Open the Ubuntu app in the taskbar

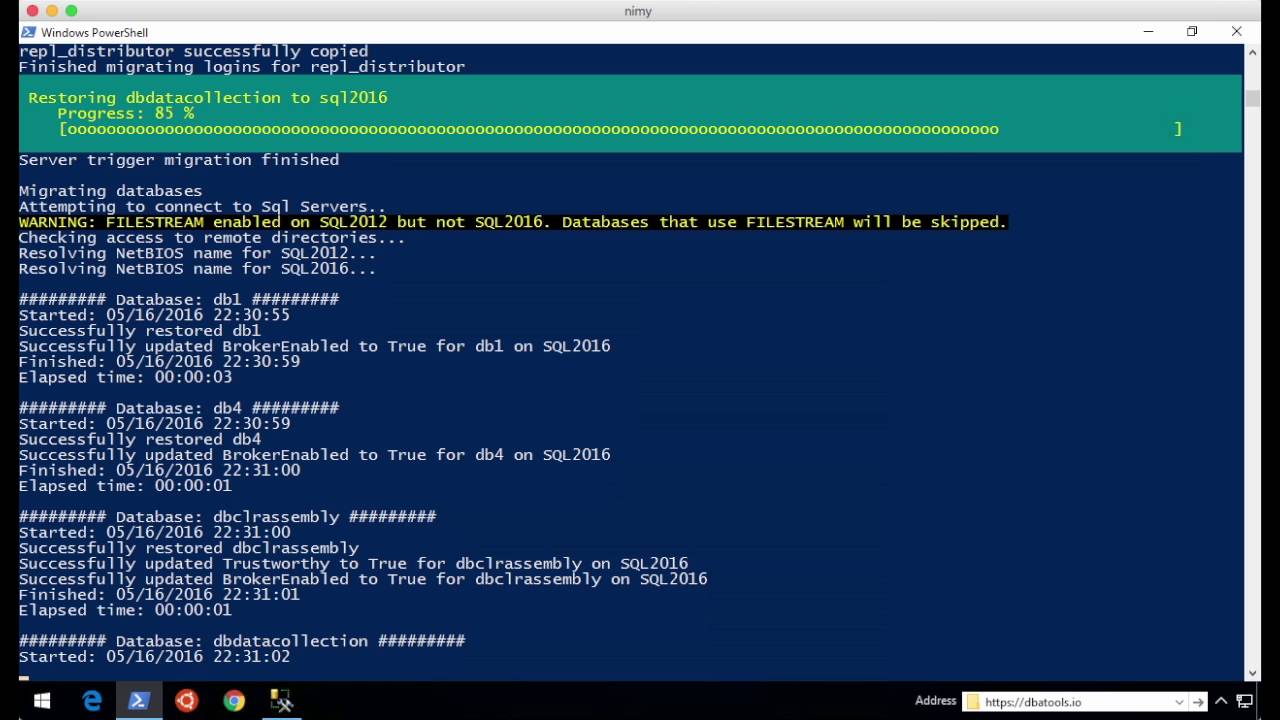(x=186, y=701)
